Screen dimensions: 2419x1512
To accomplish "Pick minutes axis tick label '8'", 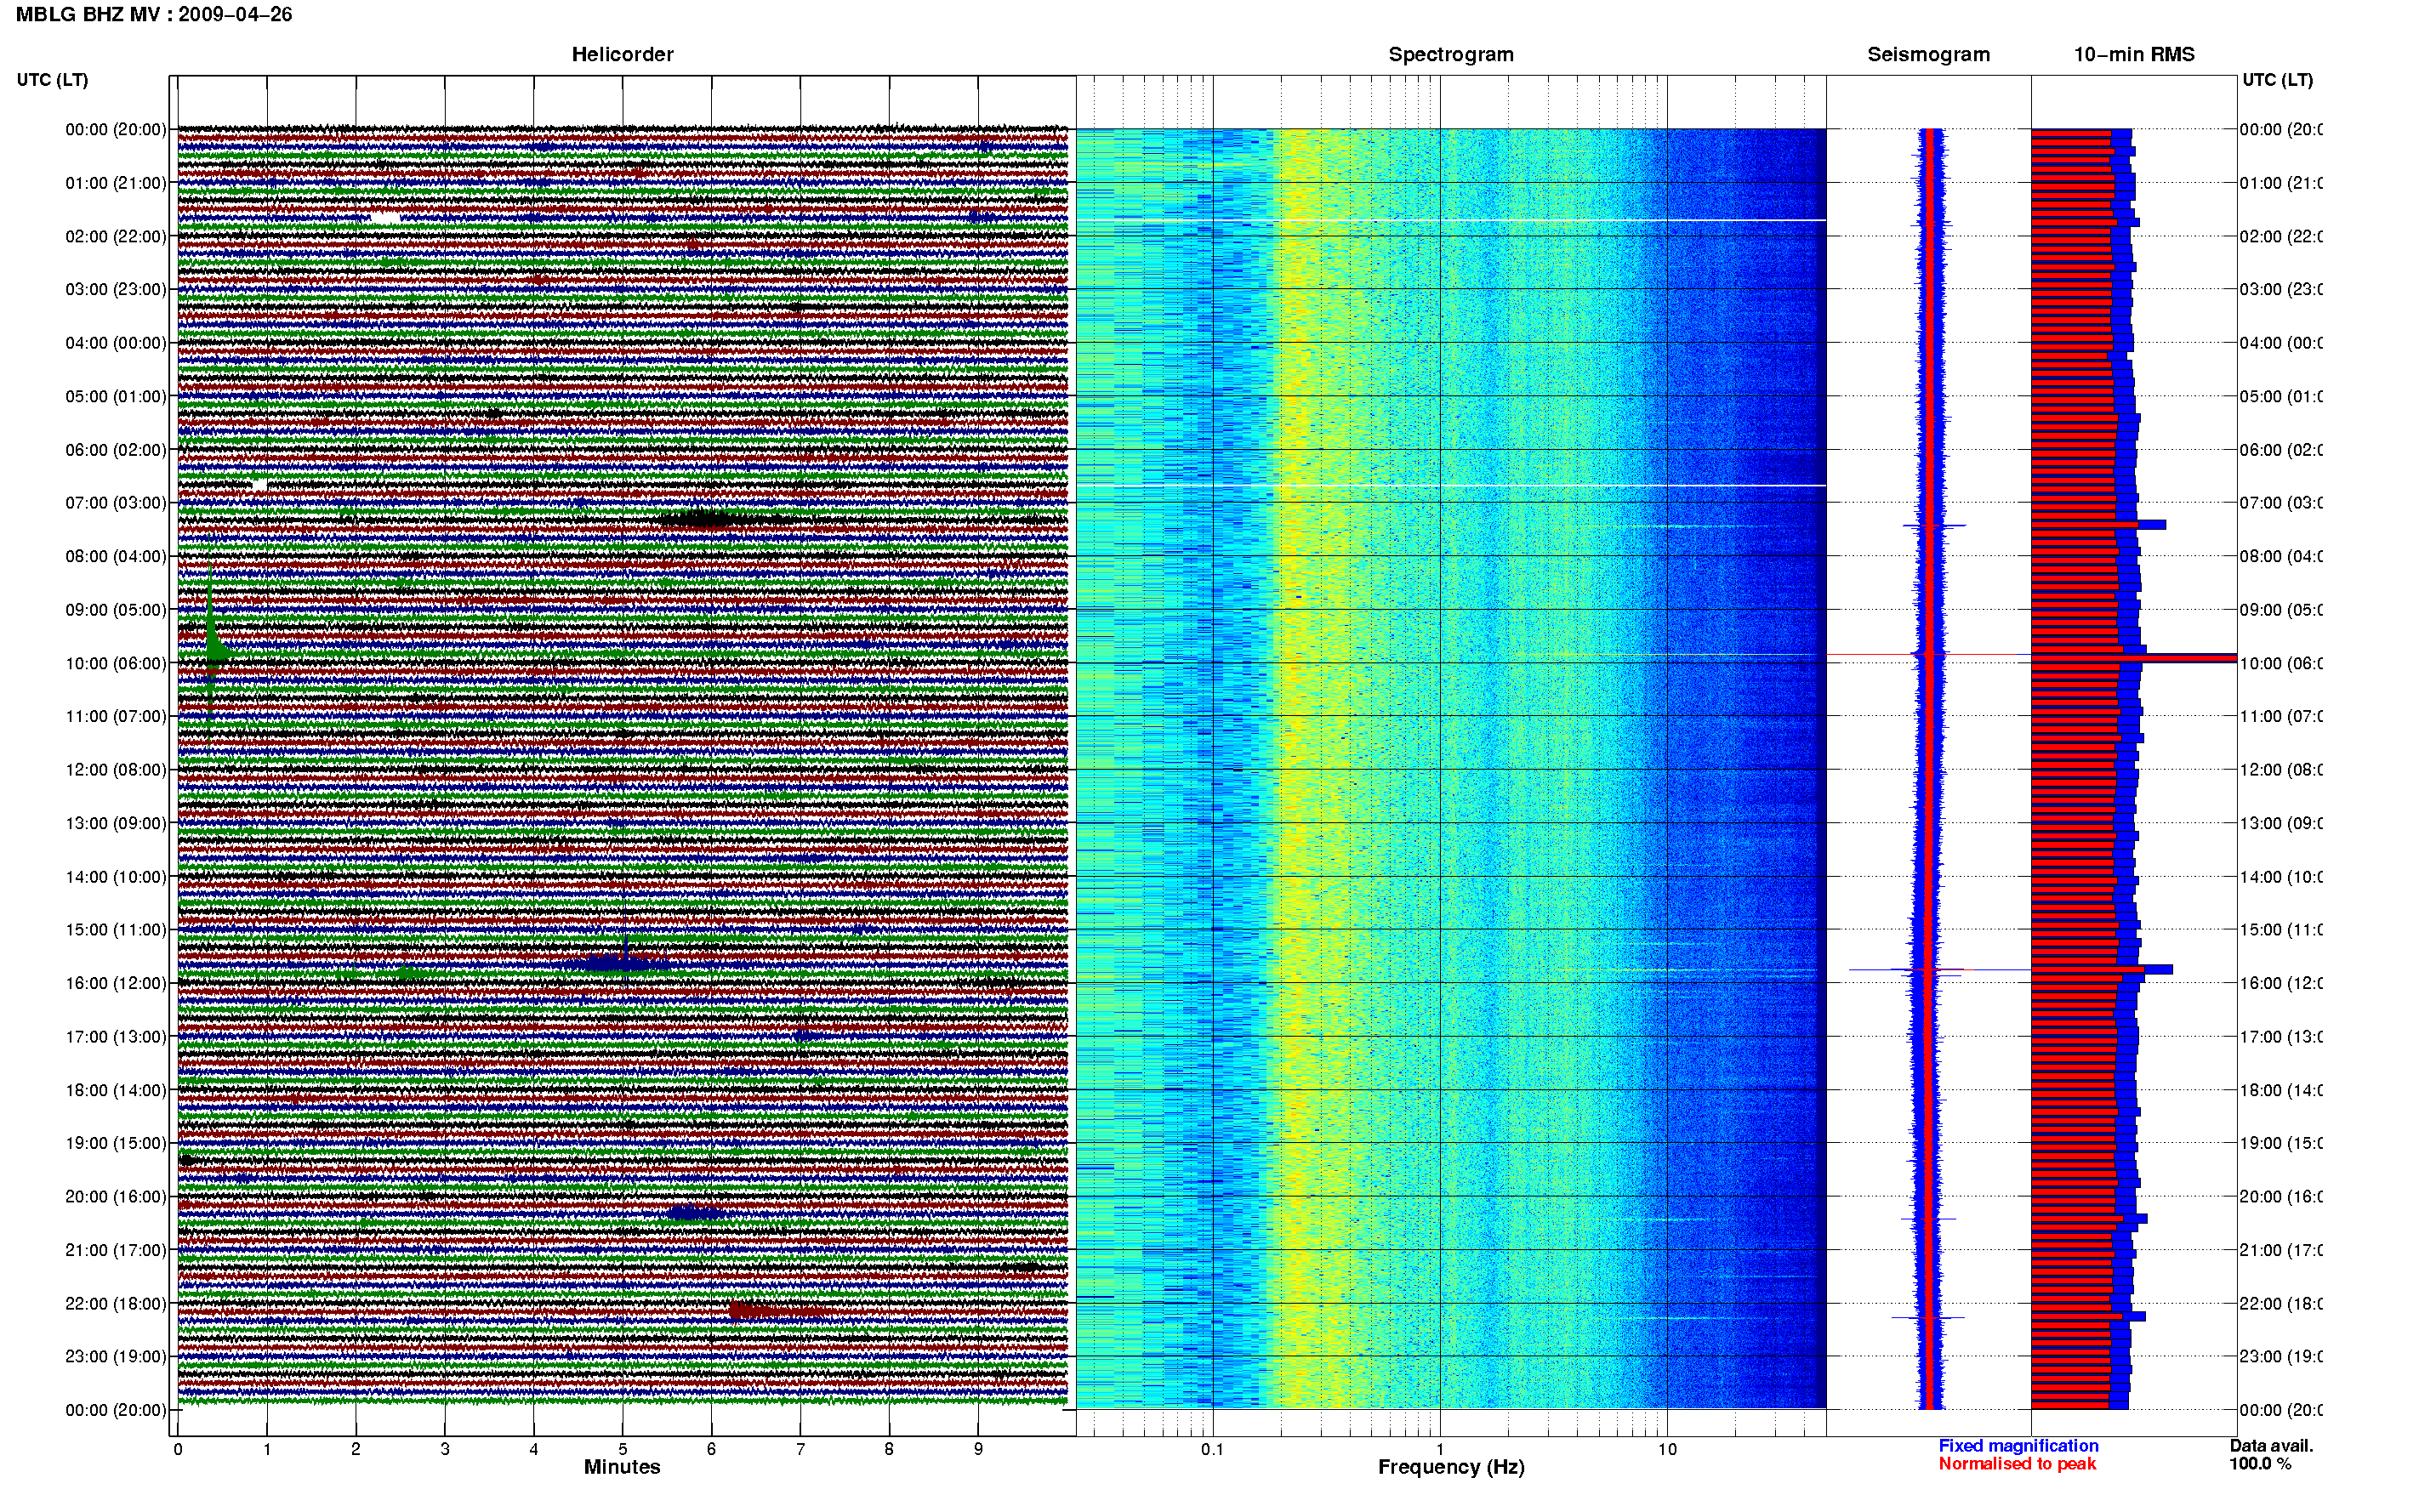I will 889,1450.
